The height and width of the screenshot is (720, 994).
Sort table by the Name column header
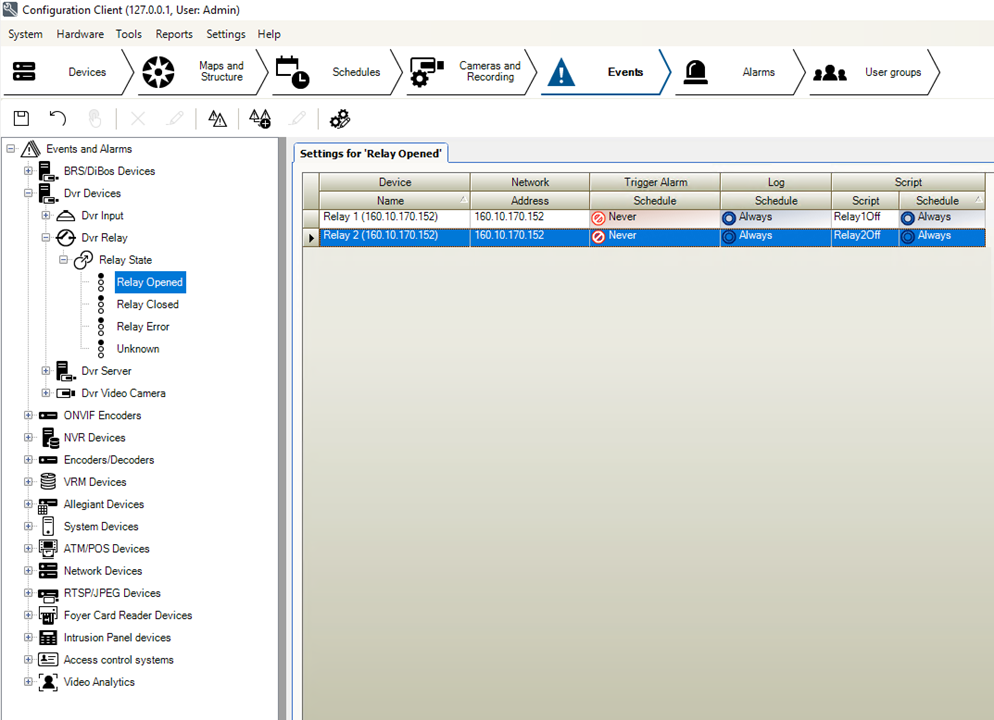[x=391, y=201]
